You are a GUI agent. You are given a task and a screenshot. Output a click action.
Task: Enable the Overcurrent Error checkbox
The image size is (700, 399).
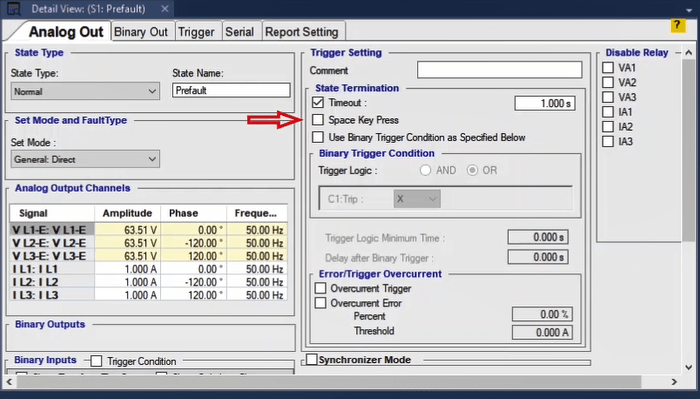coord(320,303)
